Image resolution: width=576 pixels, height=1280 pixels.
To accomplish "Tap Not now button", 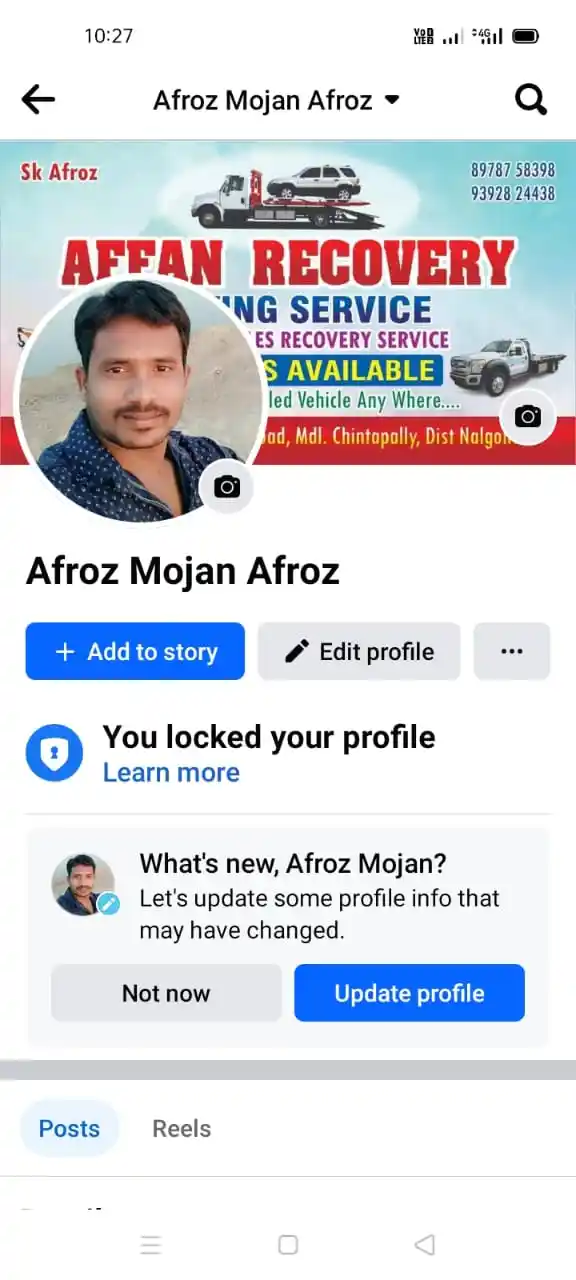I will tap(166, 993).
